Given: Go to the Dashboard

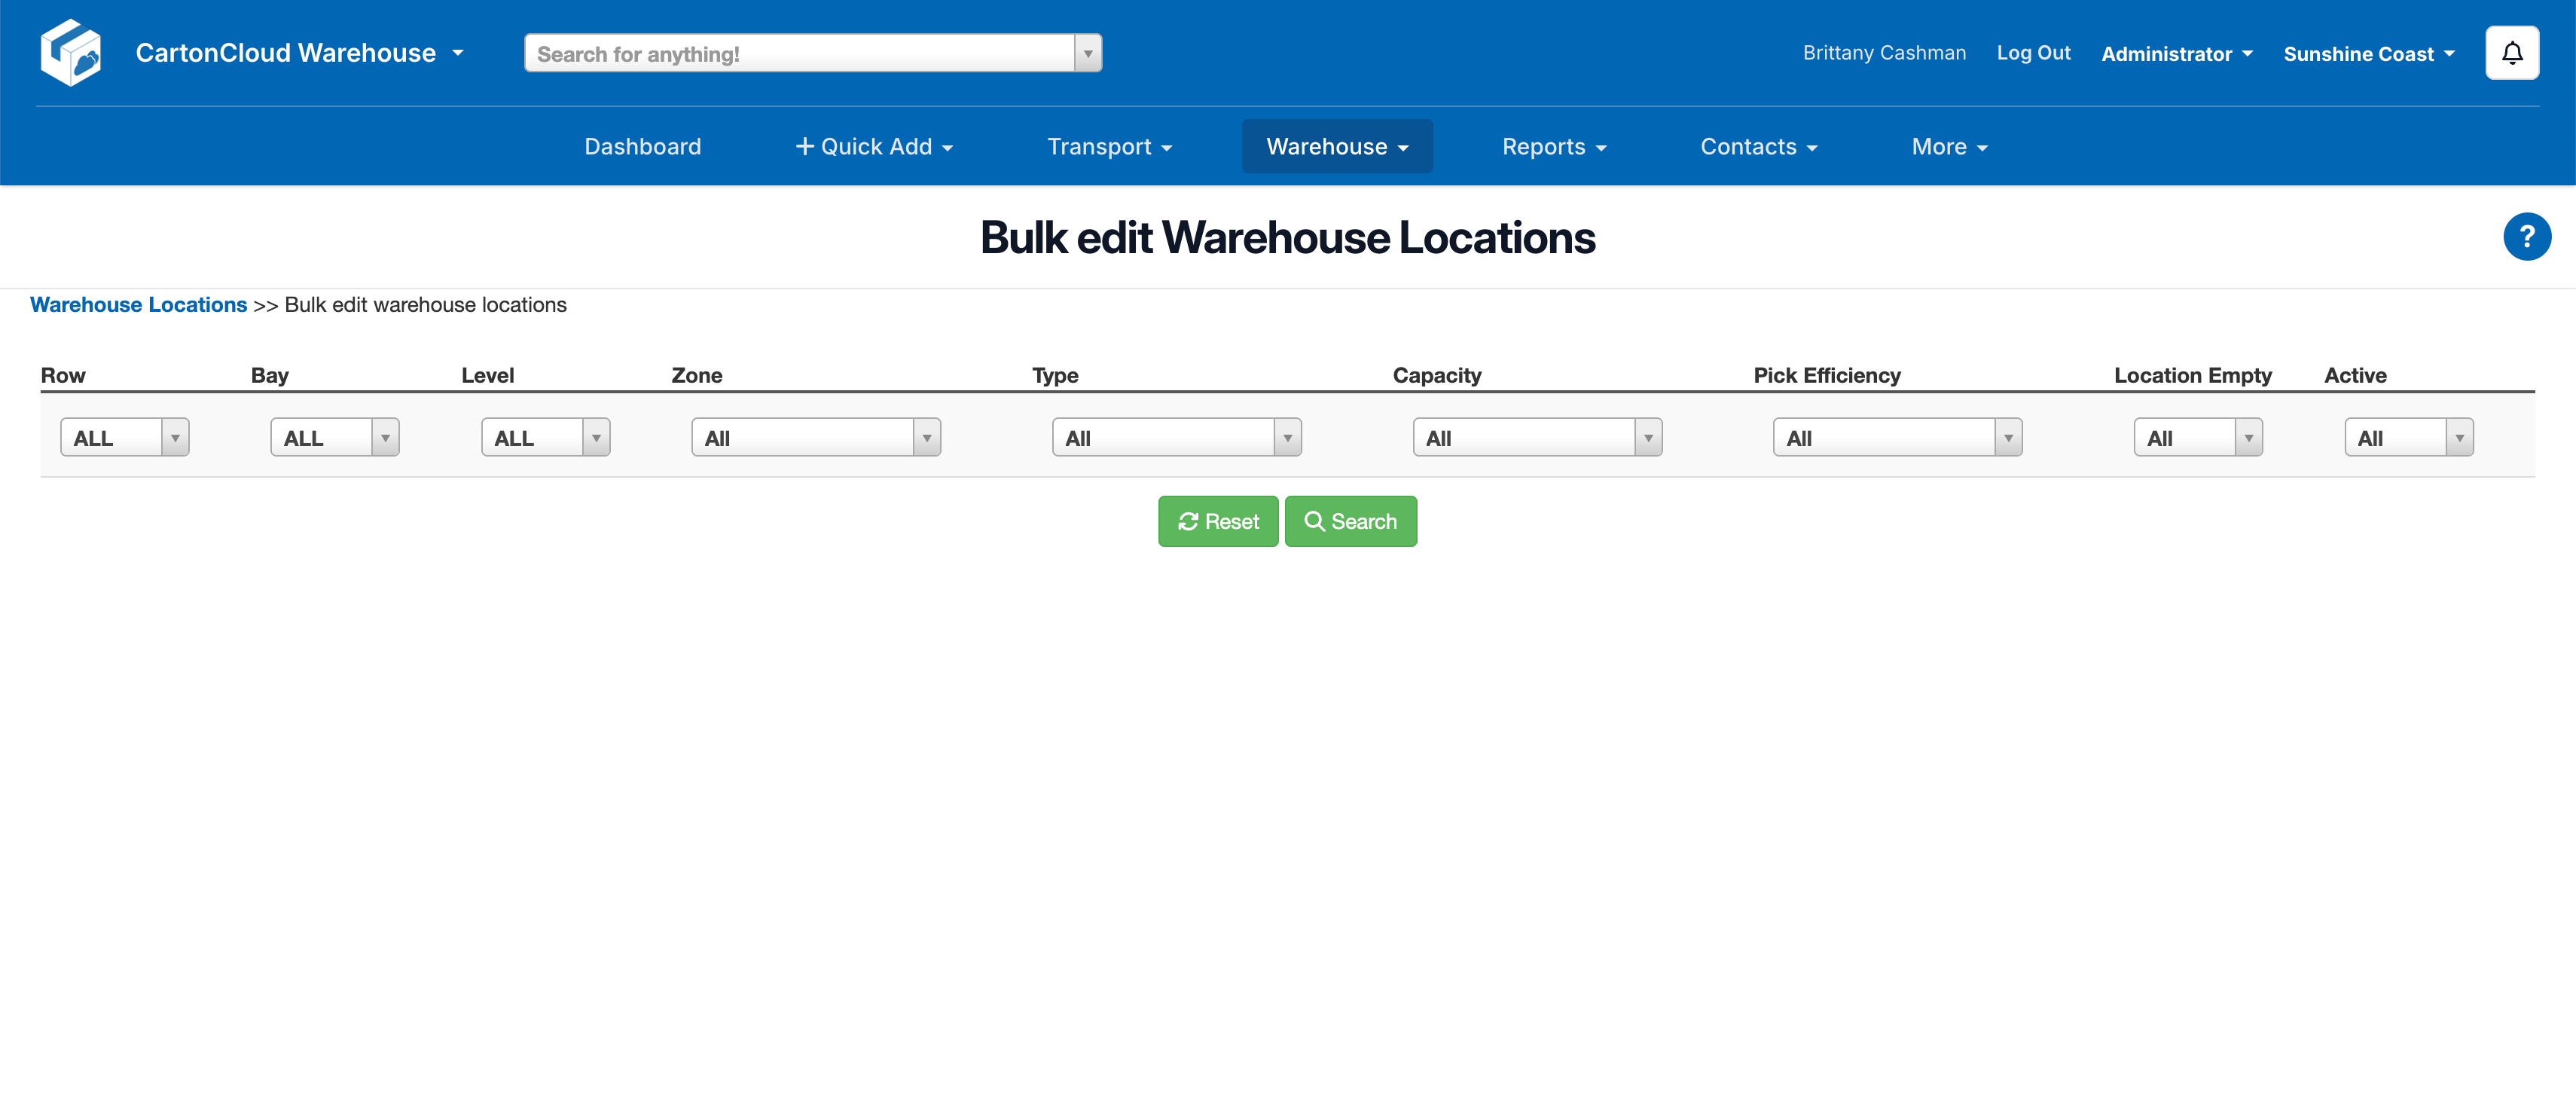Looking at the screenshot, I should tap(642, 147).
